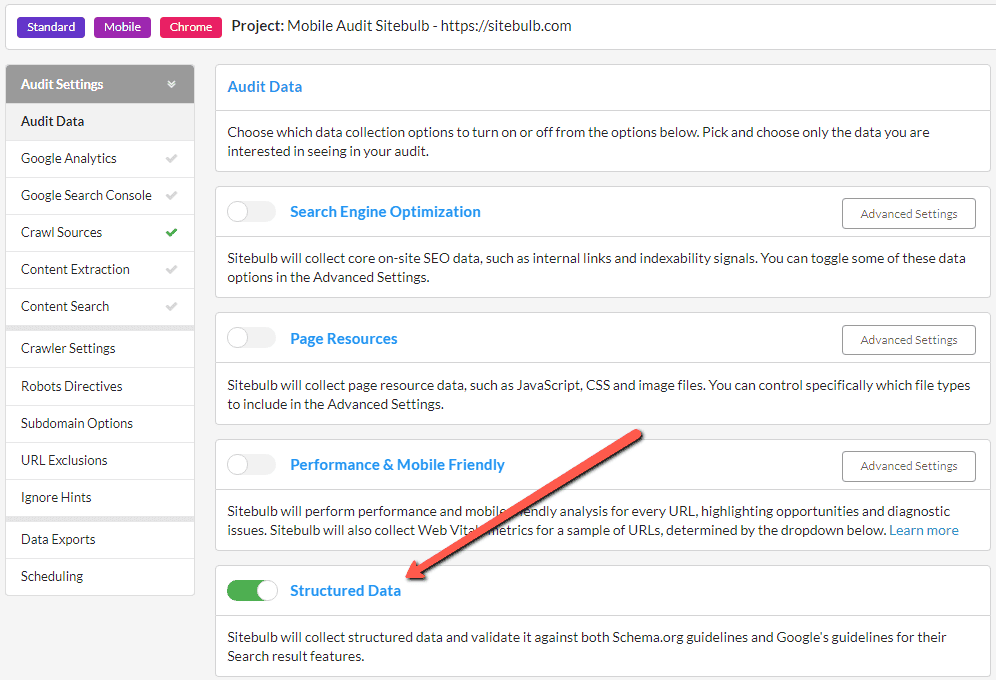Click the project title text with sitebulb.com URL

click(401, 26)
